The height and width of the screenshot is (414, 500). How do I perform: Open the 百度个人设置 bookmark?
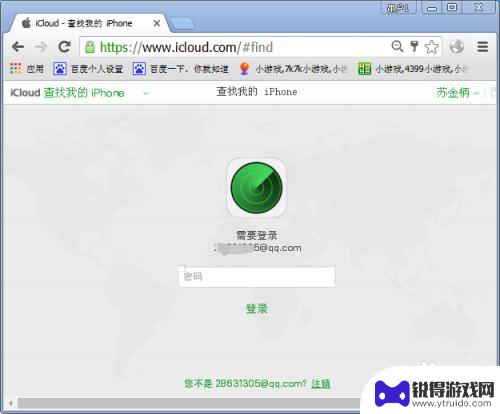pos(88,69)
